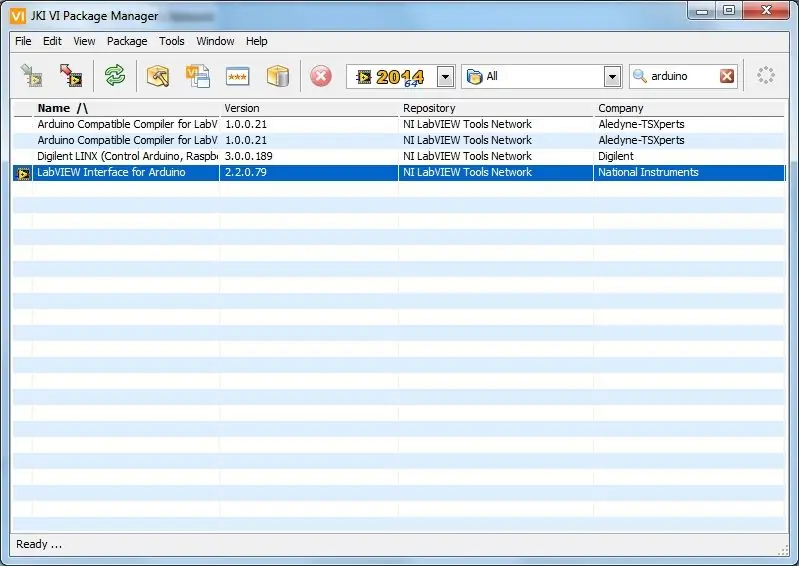The width and height of the screenshot is (799, 566).
Task: Expand the All repository filter dropdown arrow
Action: pos(612,76)
